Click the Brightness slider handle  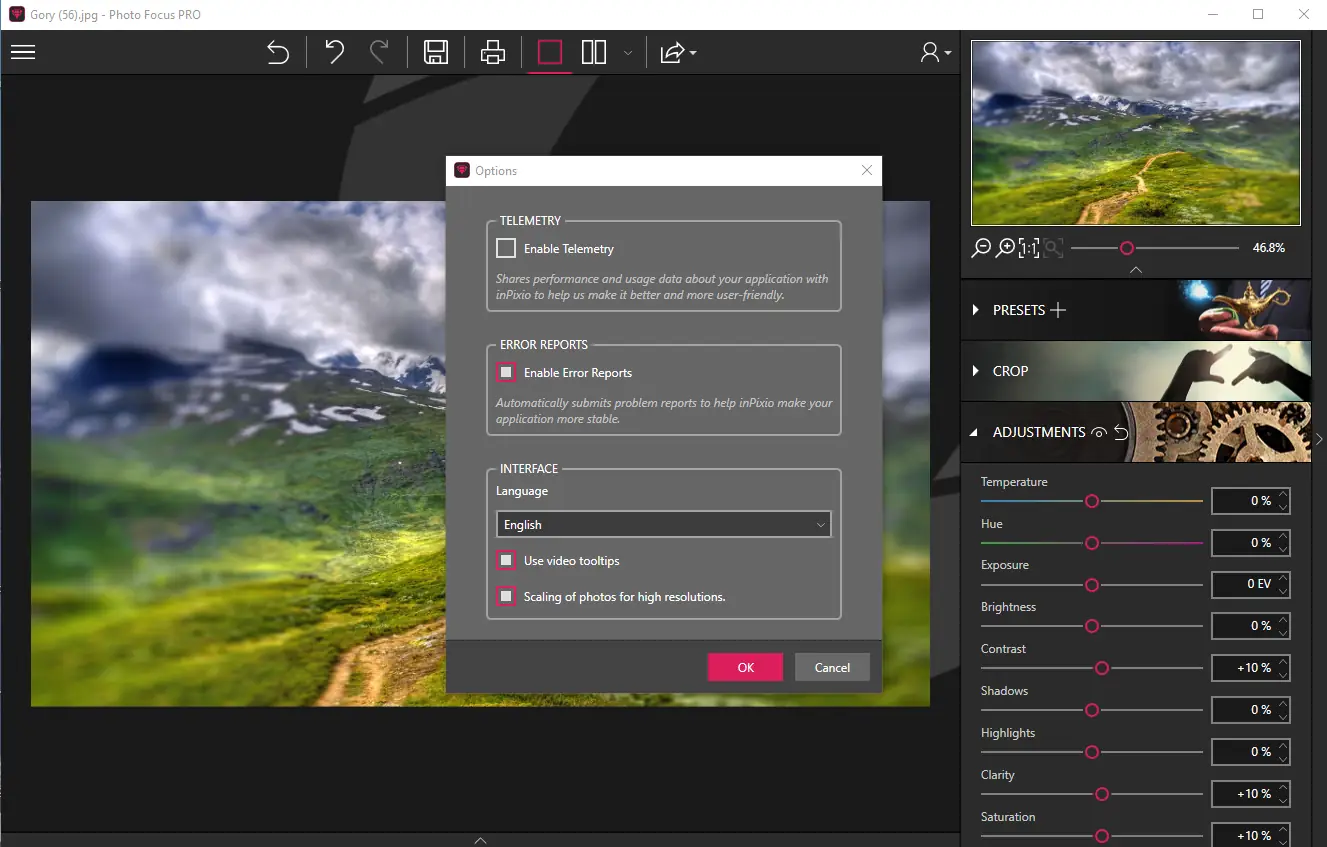[x=1092, y=626]
